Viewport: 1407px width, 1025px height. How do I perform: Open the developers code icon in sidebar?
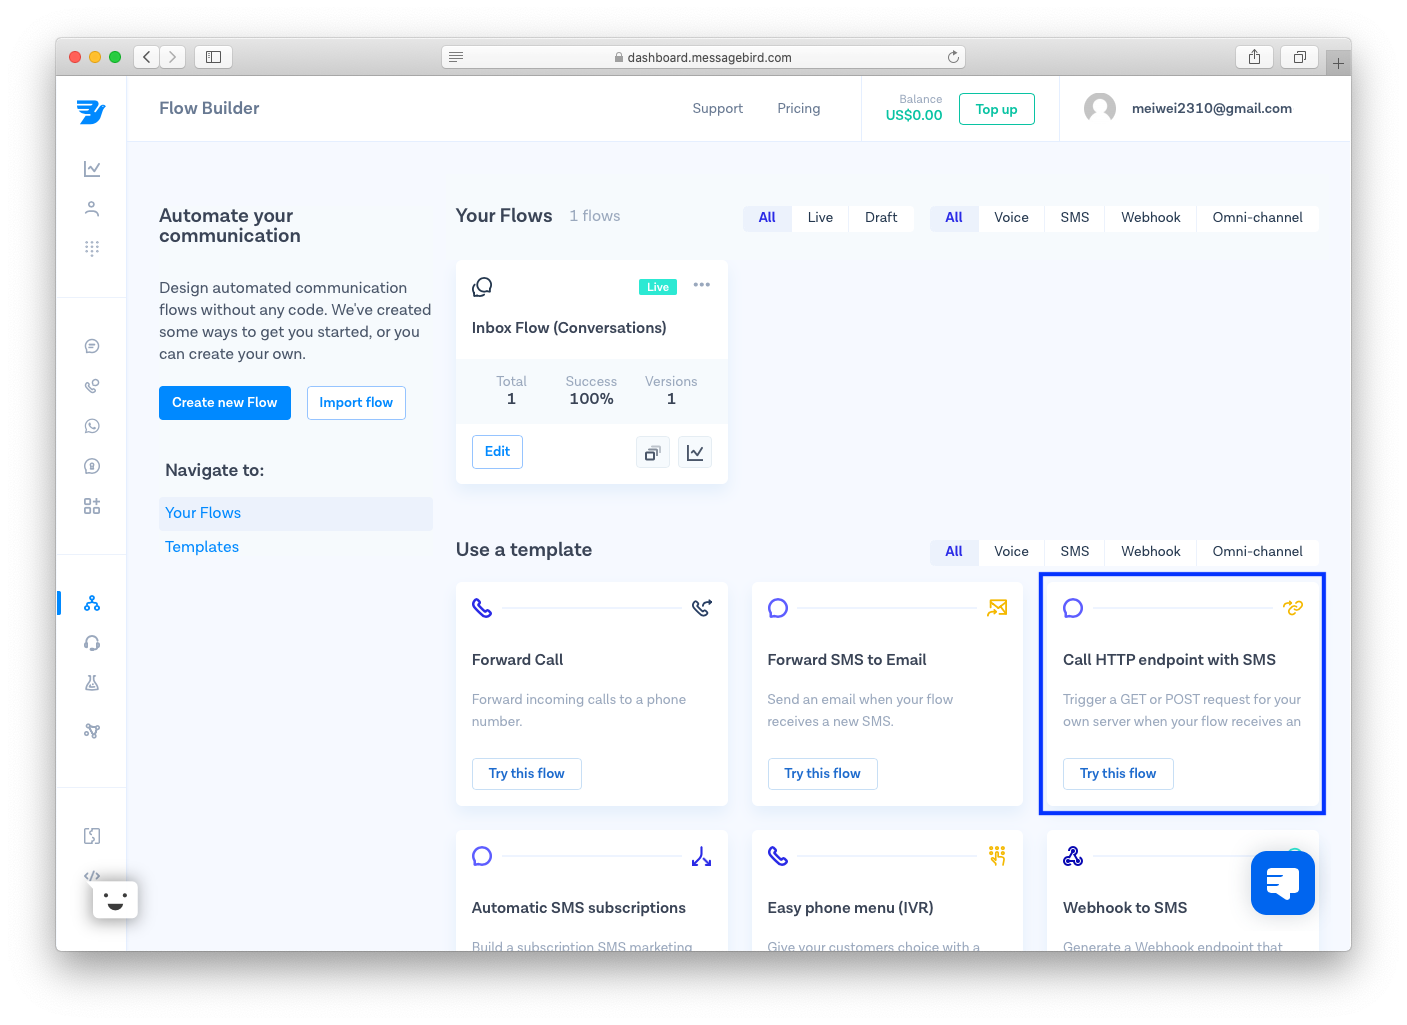pos(92,875)
